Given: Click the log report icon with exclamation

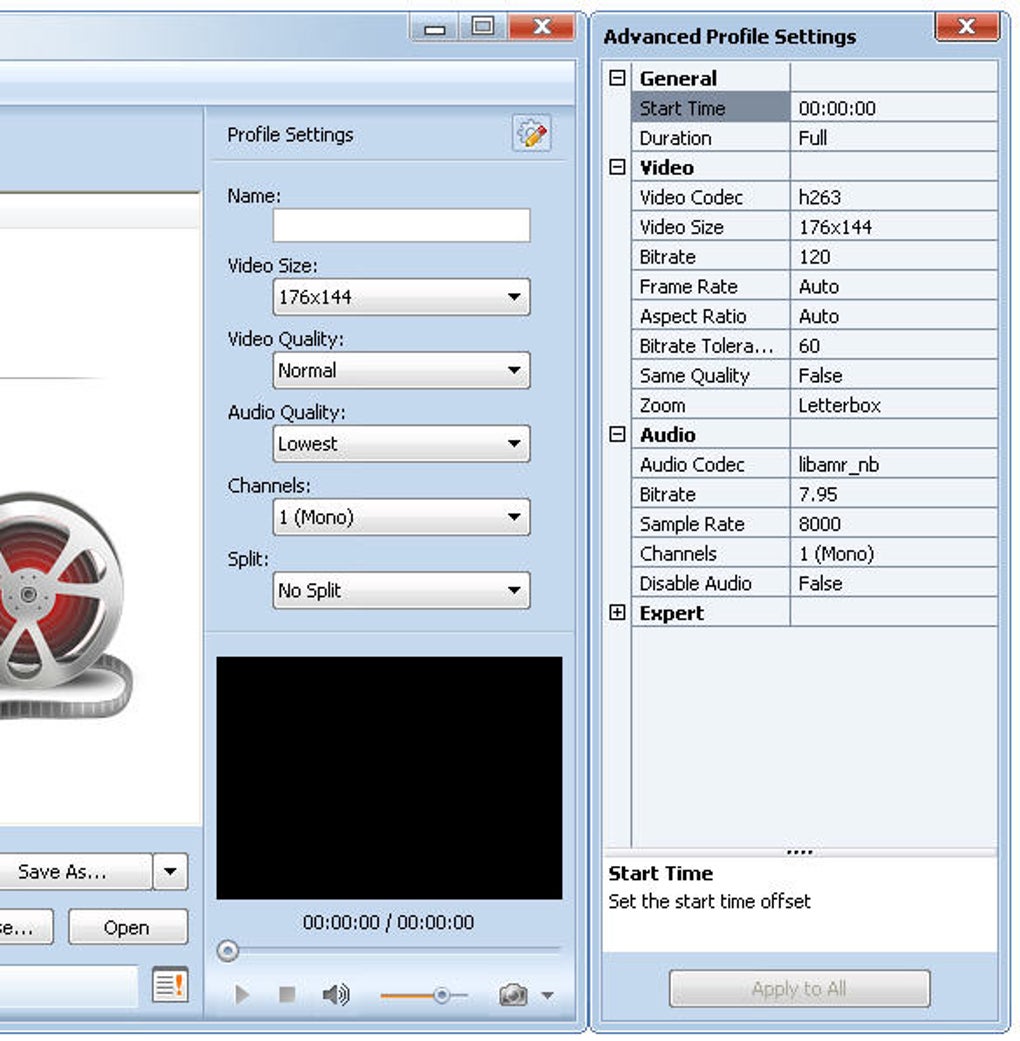Looking at the screenshot, I should [x=170, y=985].
